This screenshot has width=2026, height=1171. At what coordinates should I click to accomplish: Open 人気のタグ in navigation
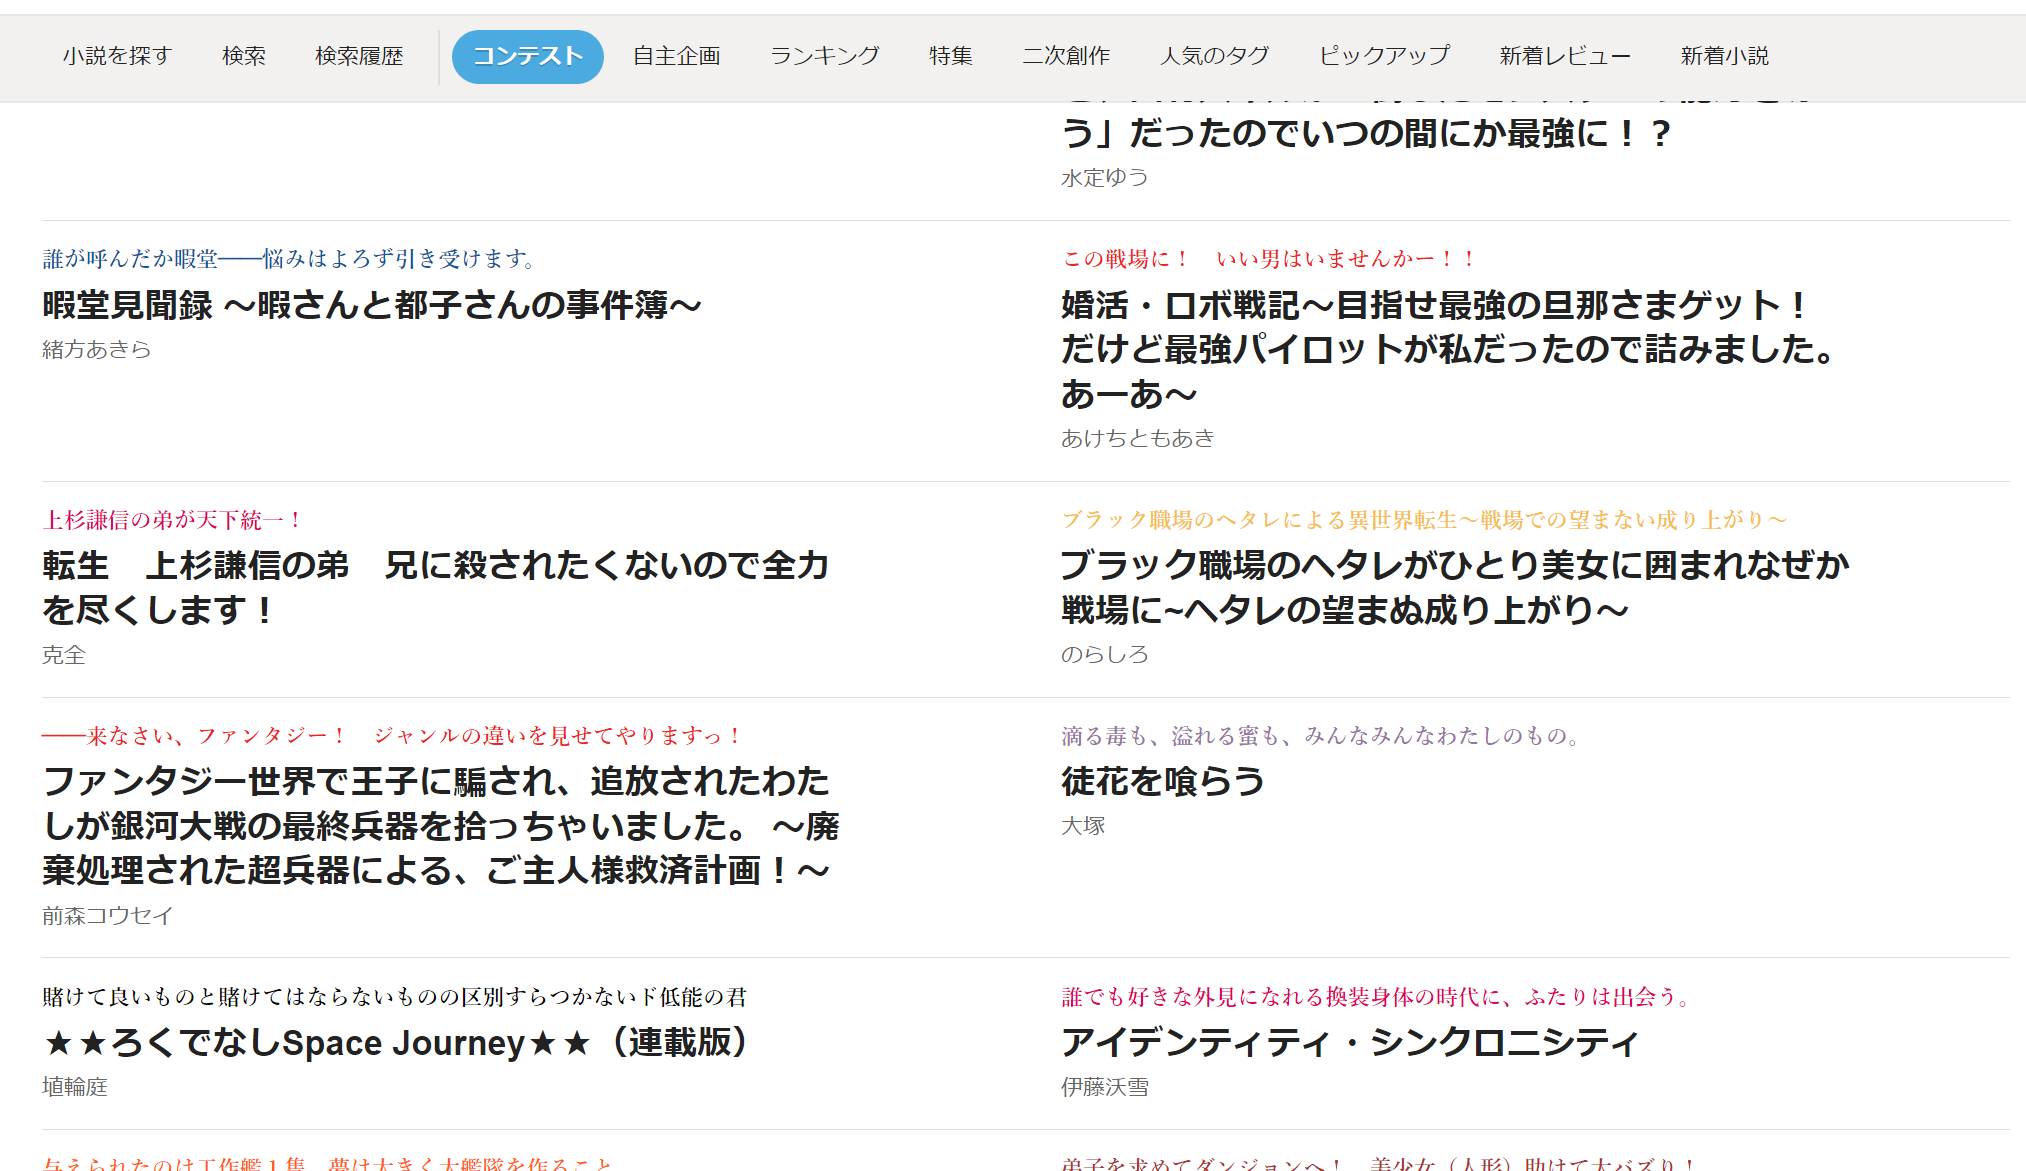(x=1214, y=56)
